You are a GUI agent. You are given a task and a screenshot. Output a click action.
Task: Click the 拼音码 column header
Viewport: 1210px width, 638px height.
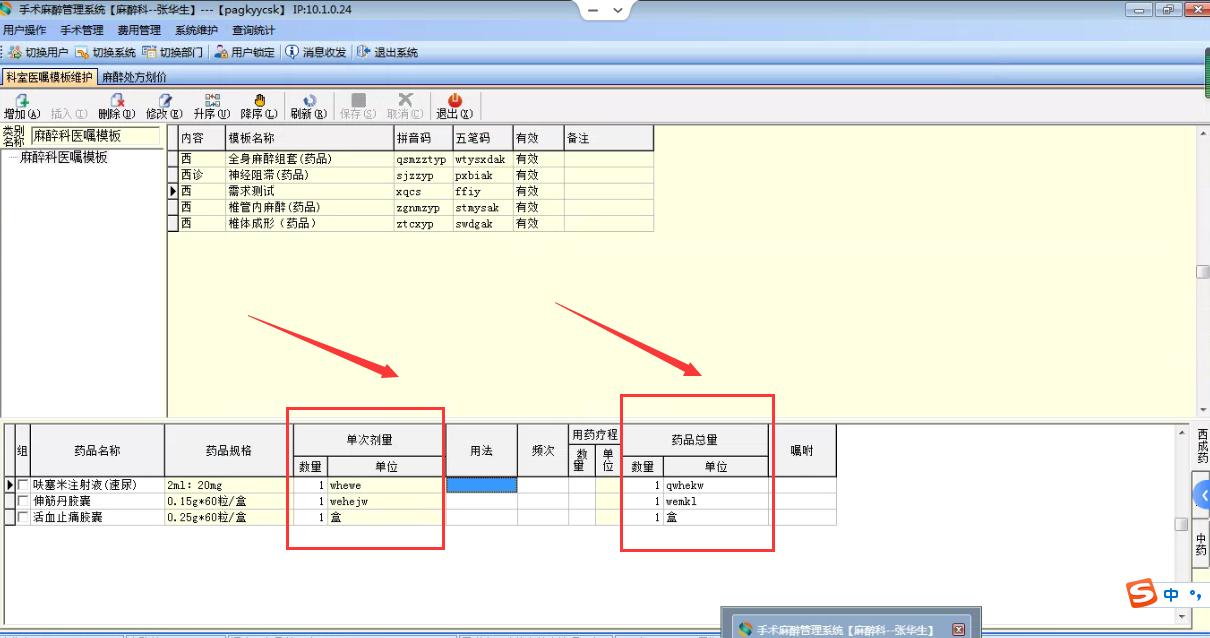tap(423, 138)
